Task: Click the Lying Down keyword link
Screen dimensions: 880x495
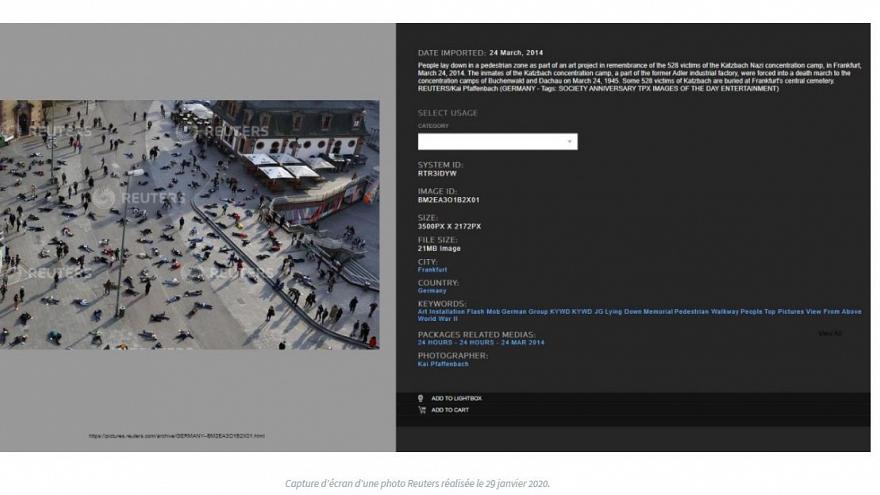Action: click(x=624, y=311)
